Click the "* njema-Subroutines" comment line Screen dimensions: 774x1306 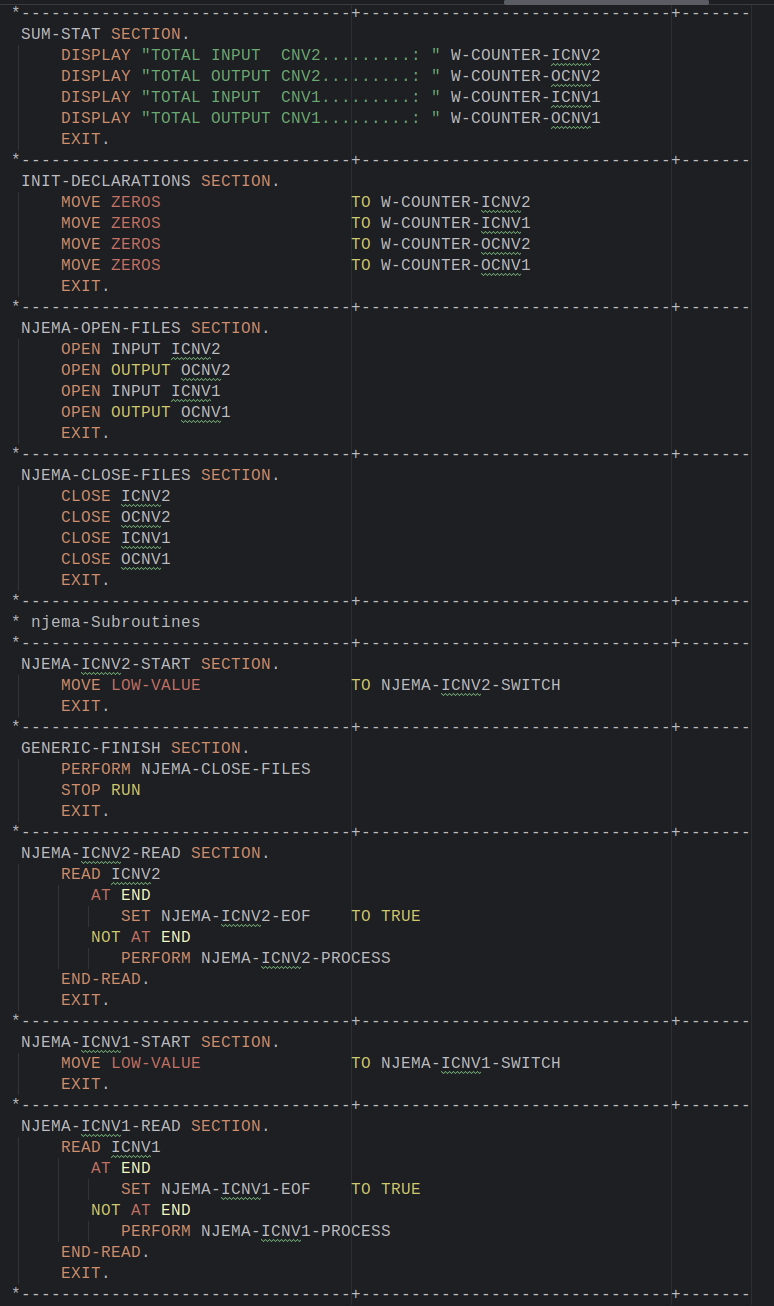tap(110, 622)
